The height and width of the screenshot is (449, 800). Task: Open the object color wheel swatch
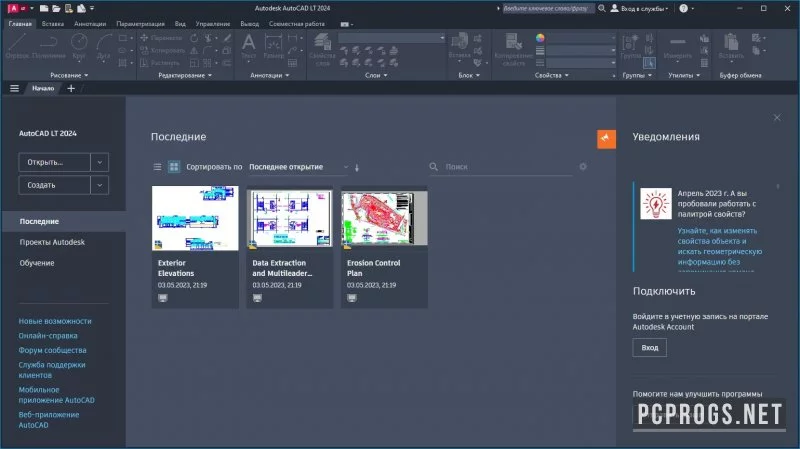[x=540, y=38]
